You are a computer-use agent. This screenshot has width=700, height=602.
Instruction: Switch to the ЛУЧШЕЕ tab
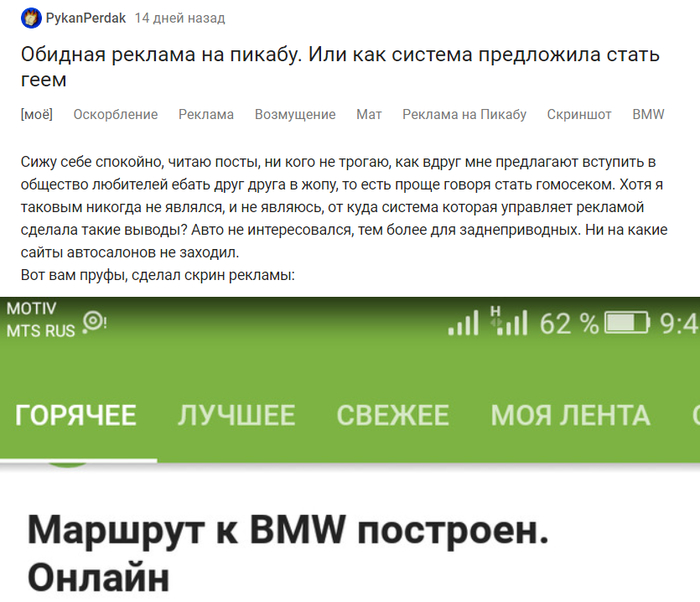[237, 415]
